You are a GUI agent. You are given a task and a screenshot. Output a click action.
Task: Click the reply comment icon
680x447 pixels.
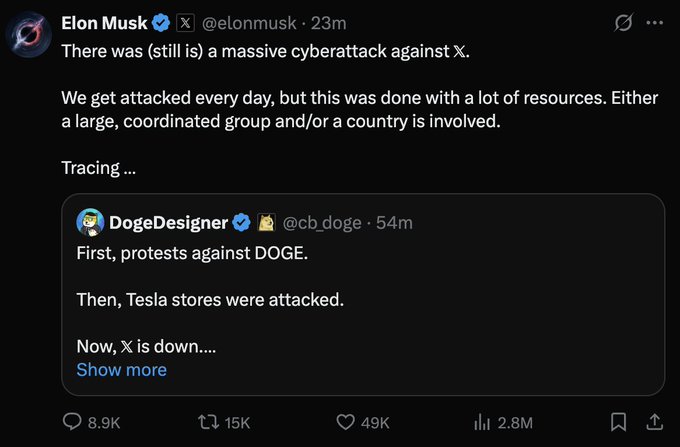(x=73, y=422)
